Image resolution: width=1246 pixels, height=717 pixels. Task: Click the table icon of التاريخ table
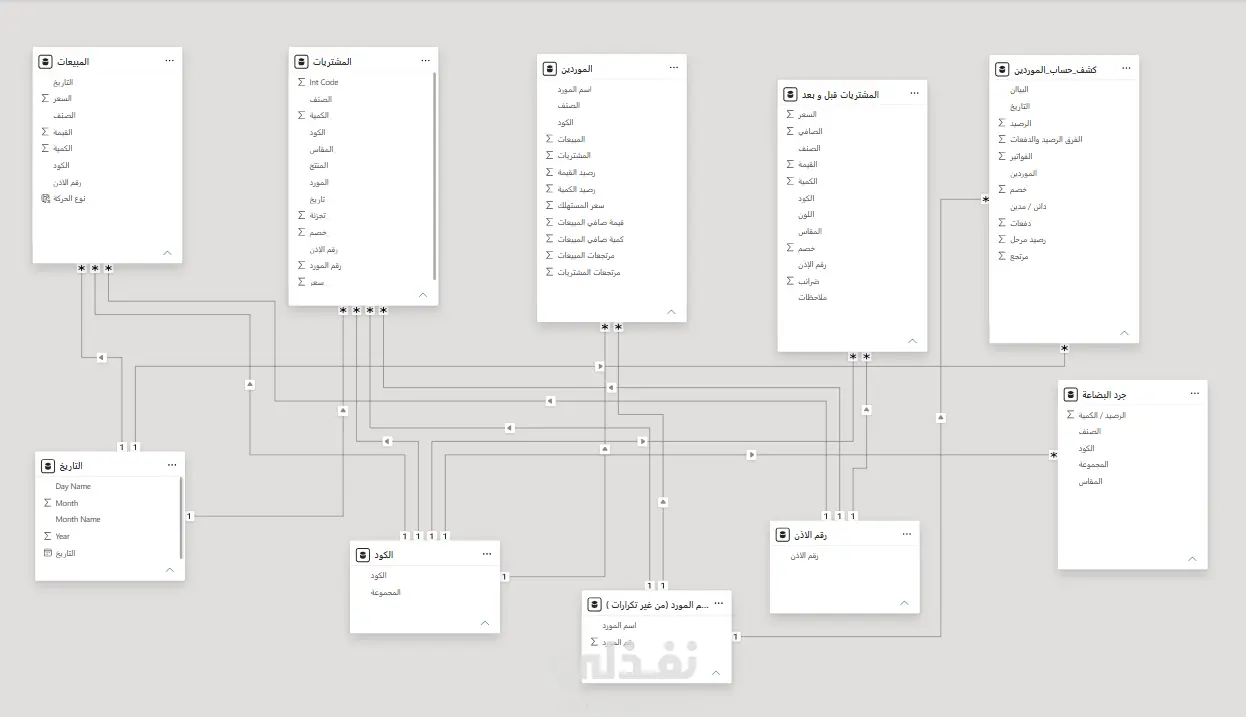tap(49, 466)
